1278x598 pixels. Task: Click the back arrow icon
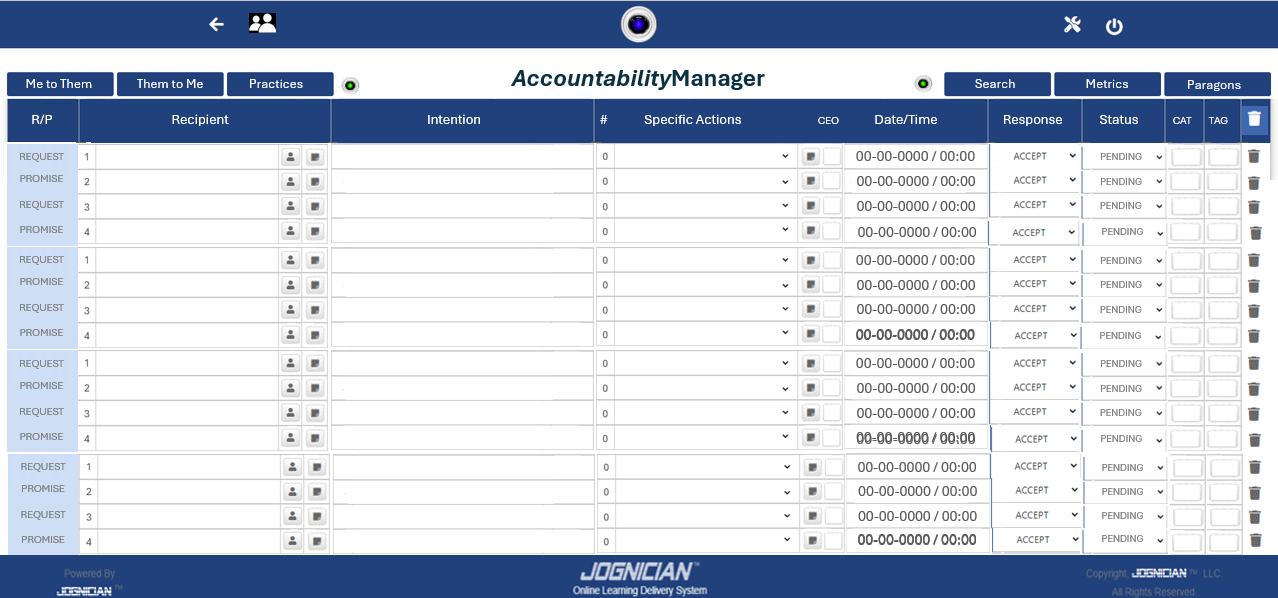(216, 24)
